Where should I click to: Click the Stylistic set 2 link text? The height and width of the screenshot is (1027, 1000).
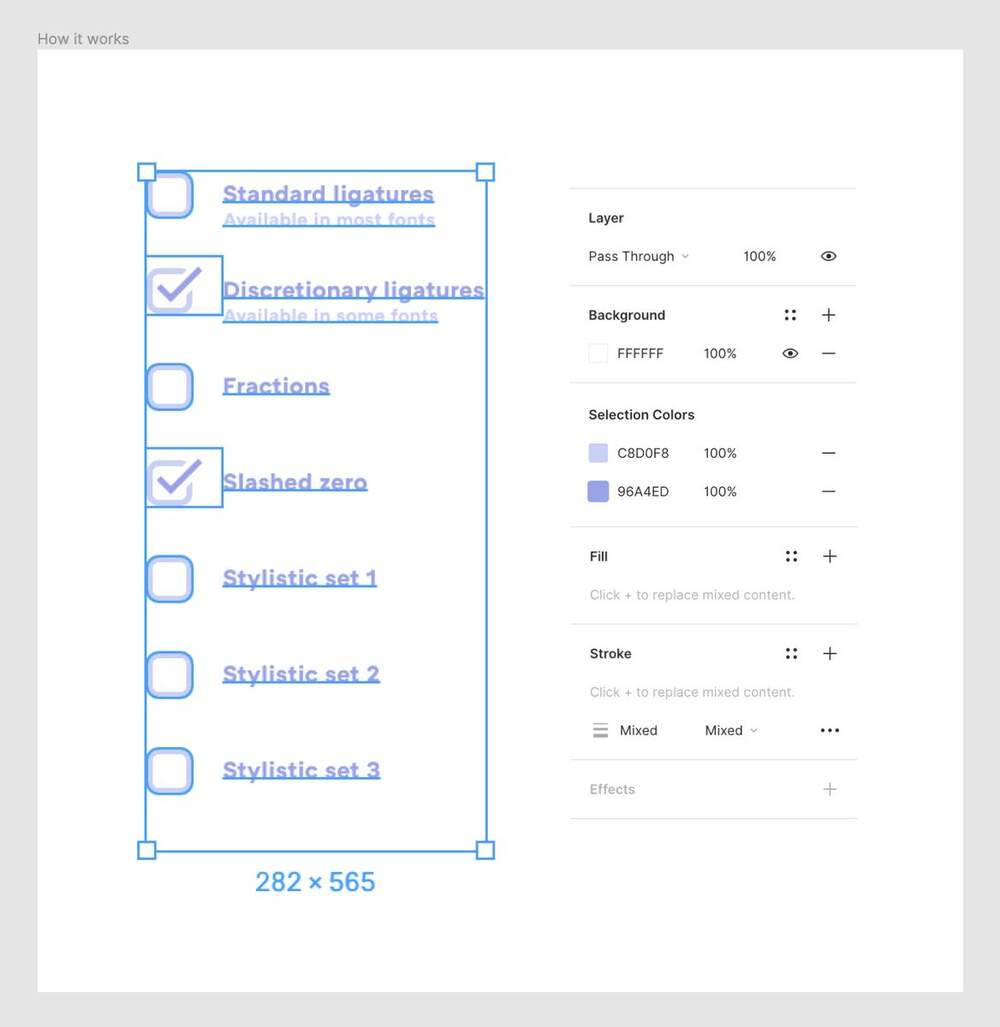click(301, 674)
